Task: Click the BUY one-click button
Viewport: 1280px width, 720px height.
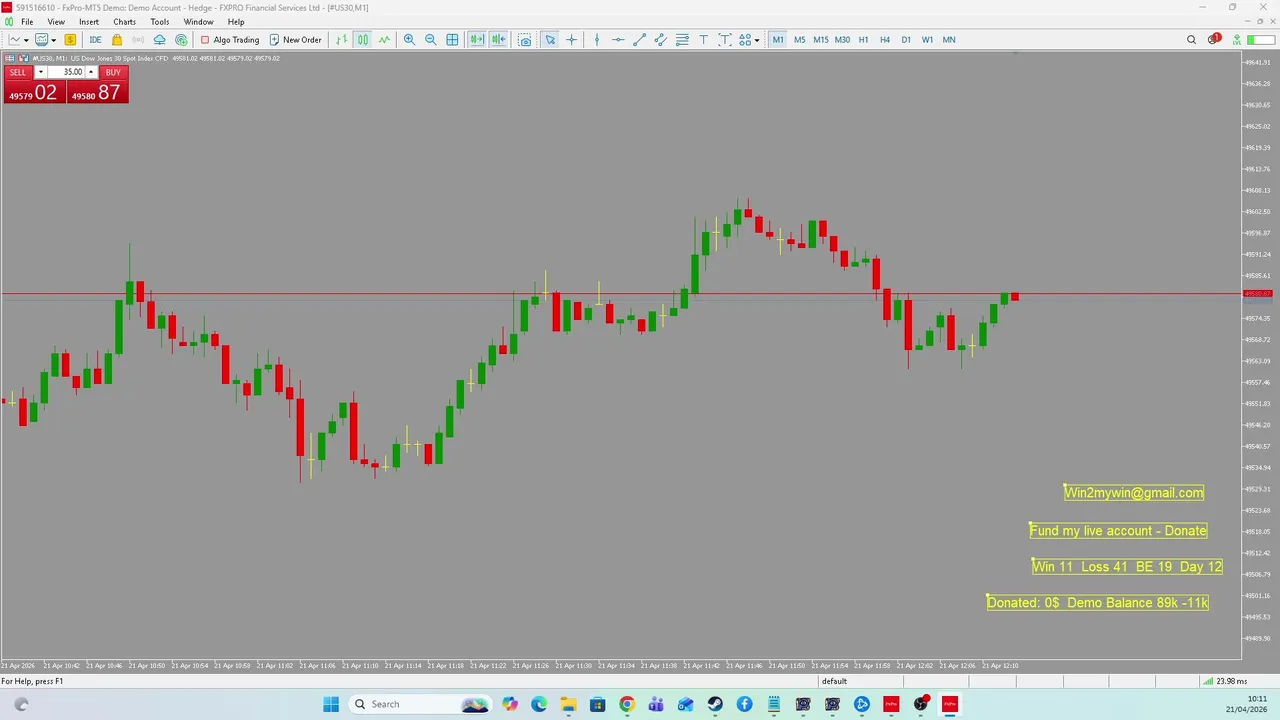Action: click(x=113, y=72)
